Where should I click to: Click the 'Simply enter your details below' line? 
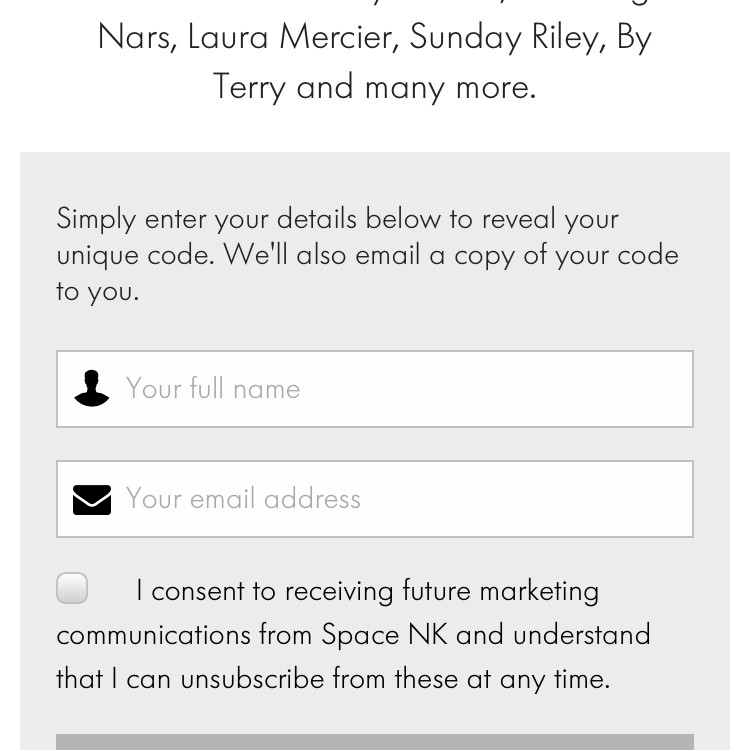338,220
